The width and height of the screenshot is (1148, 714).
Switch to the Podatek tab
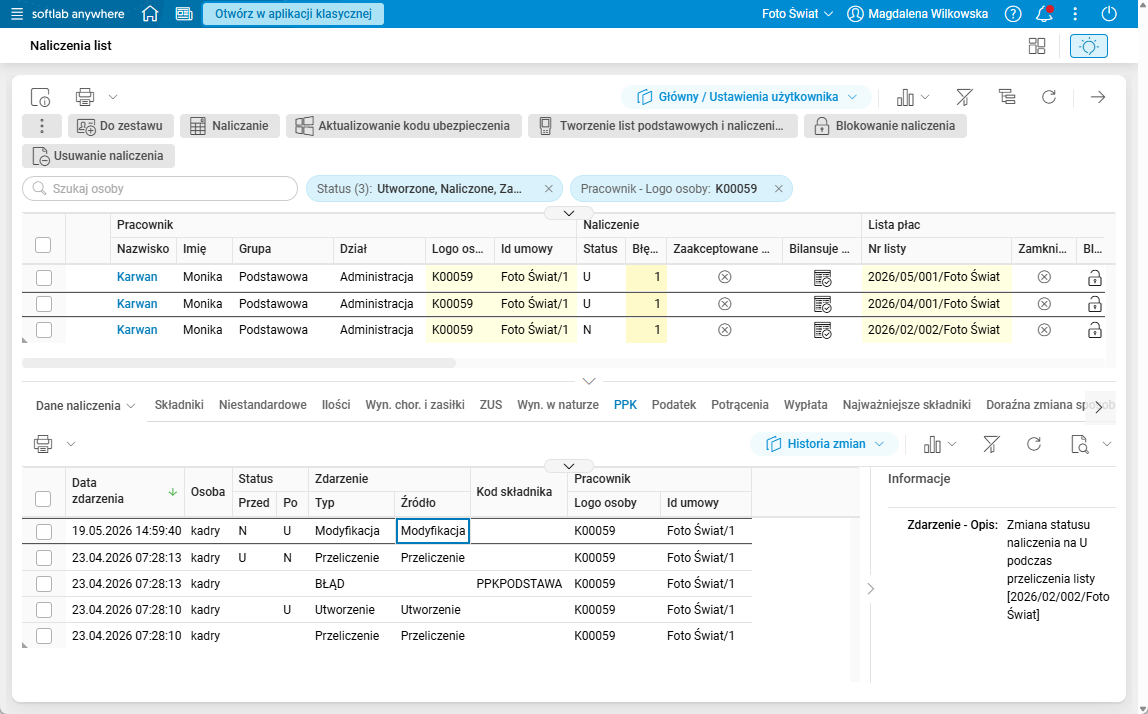(x=674, y=405)
